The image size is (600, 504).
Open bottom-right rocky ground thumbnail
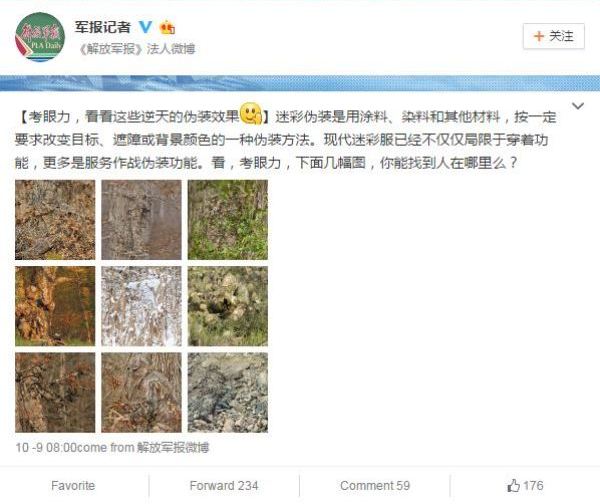coord(228,393)
